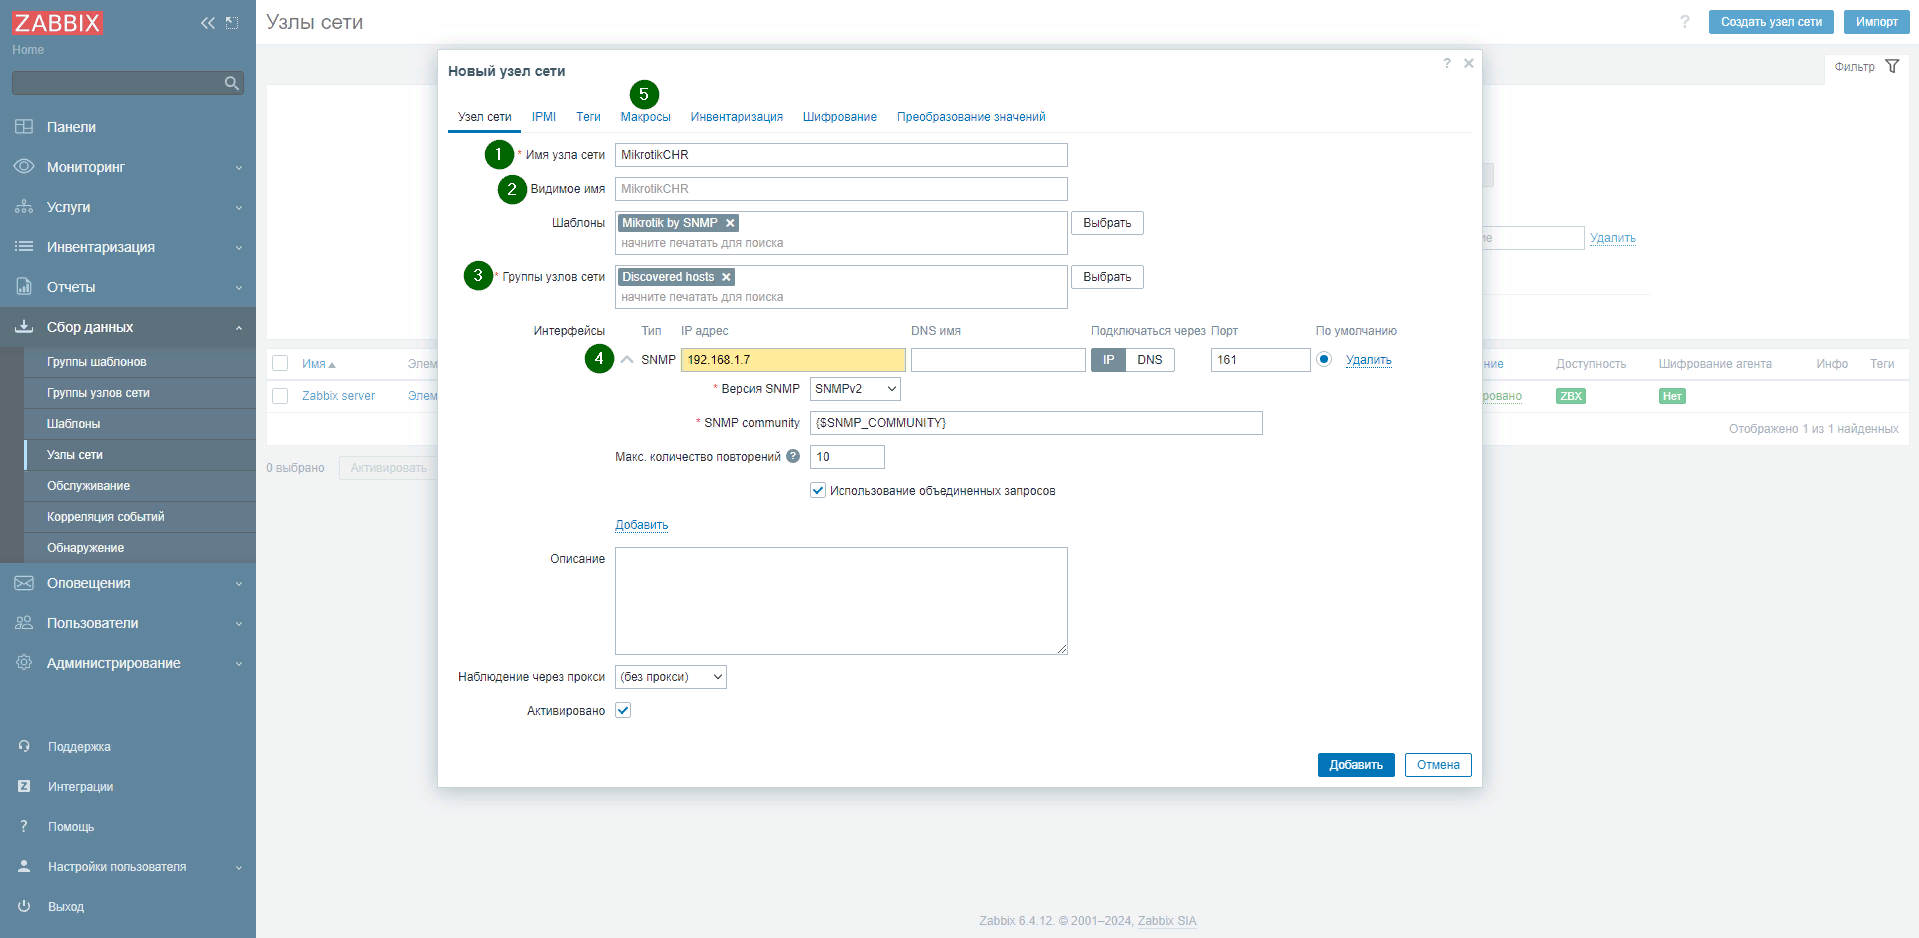Image resolution: width=1919 pixels, height=938 pixels.
Task: Switch to Макросы tab
Action: click(645, 117)
